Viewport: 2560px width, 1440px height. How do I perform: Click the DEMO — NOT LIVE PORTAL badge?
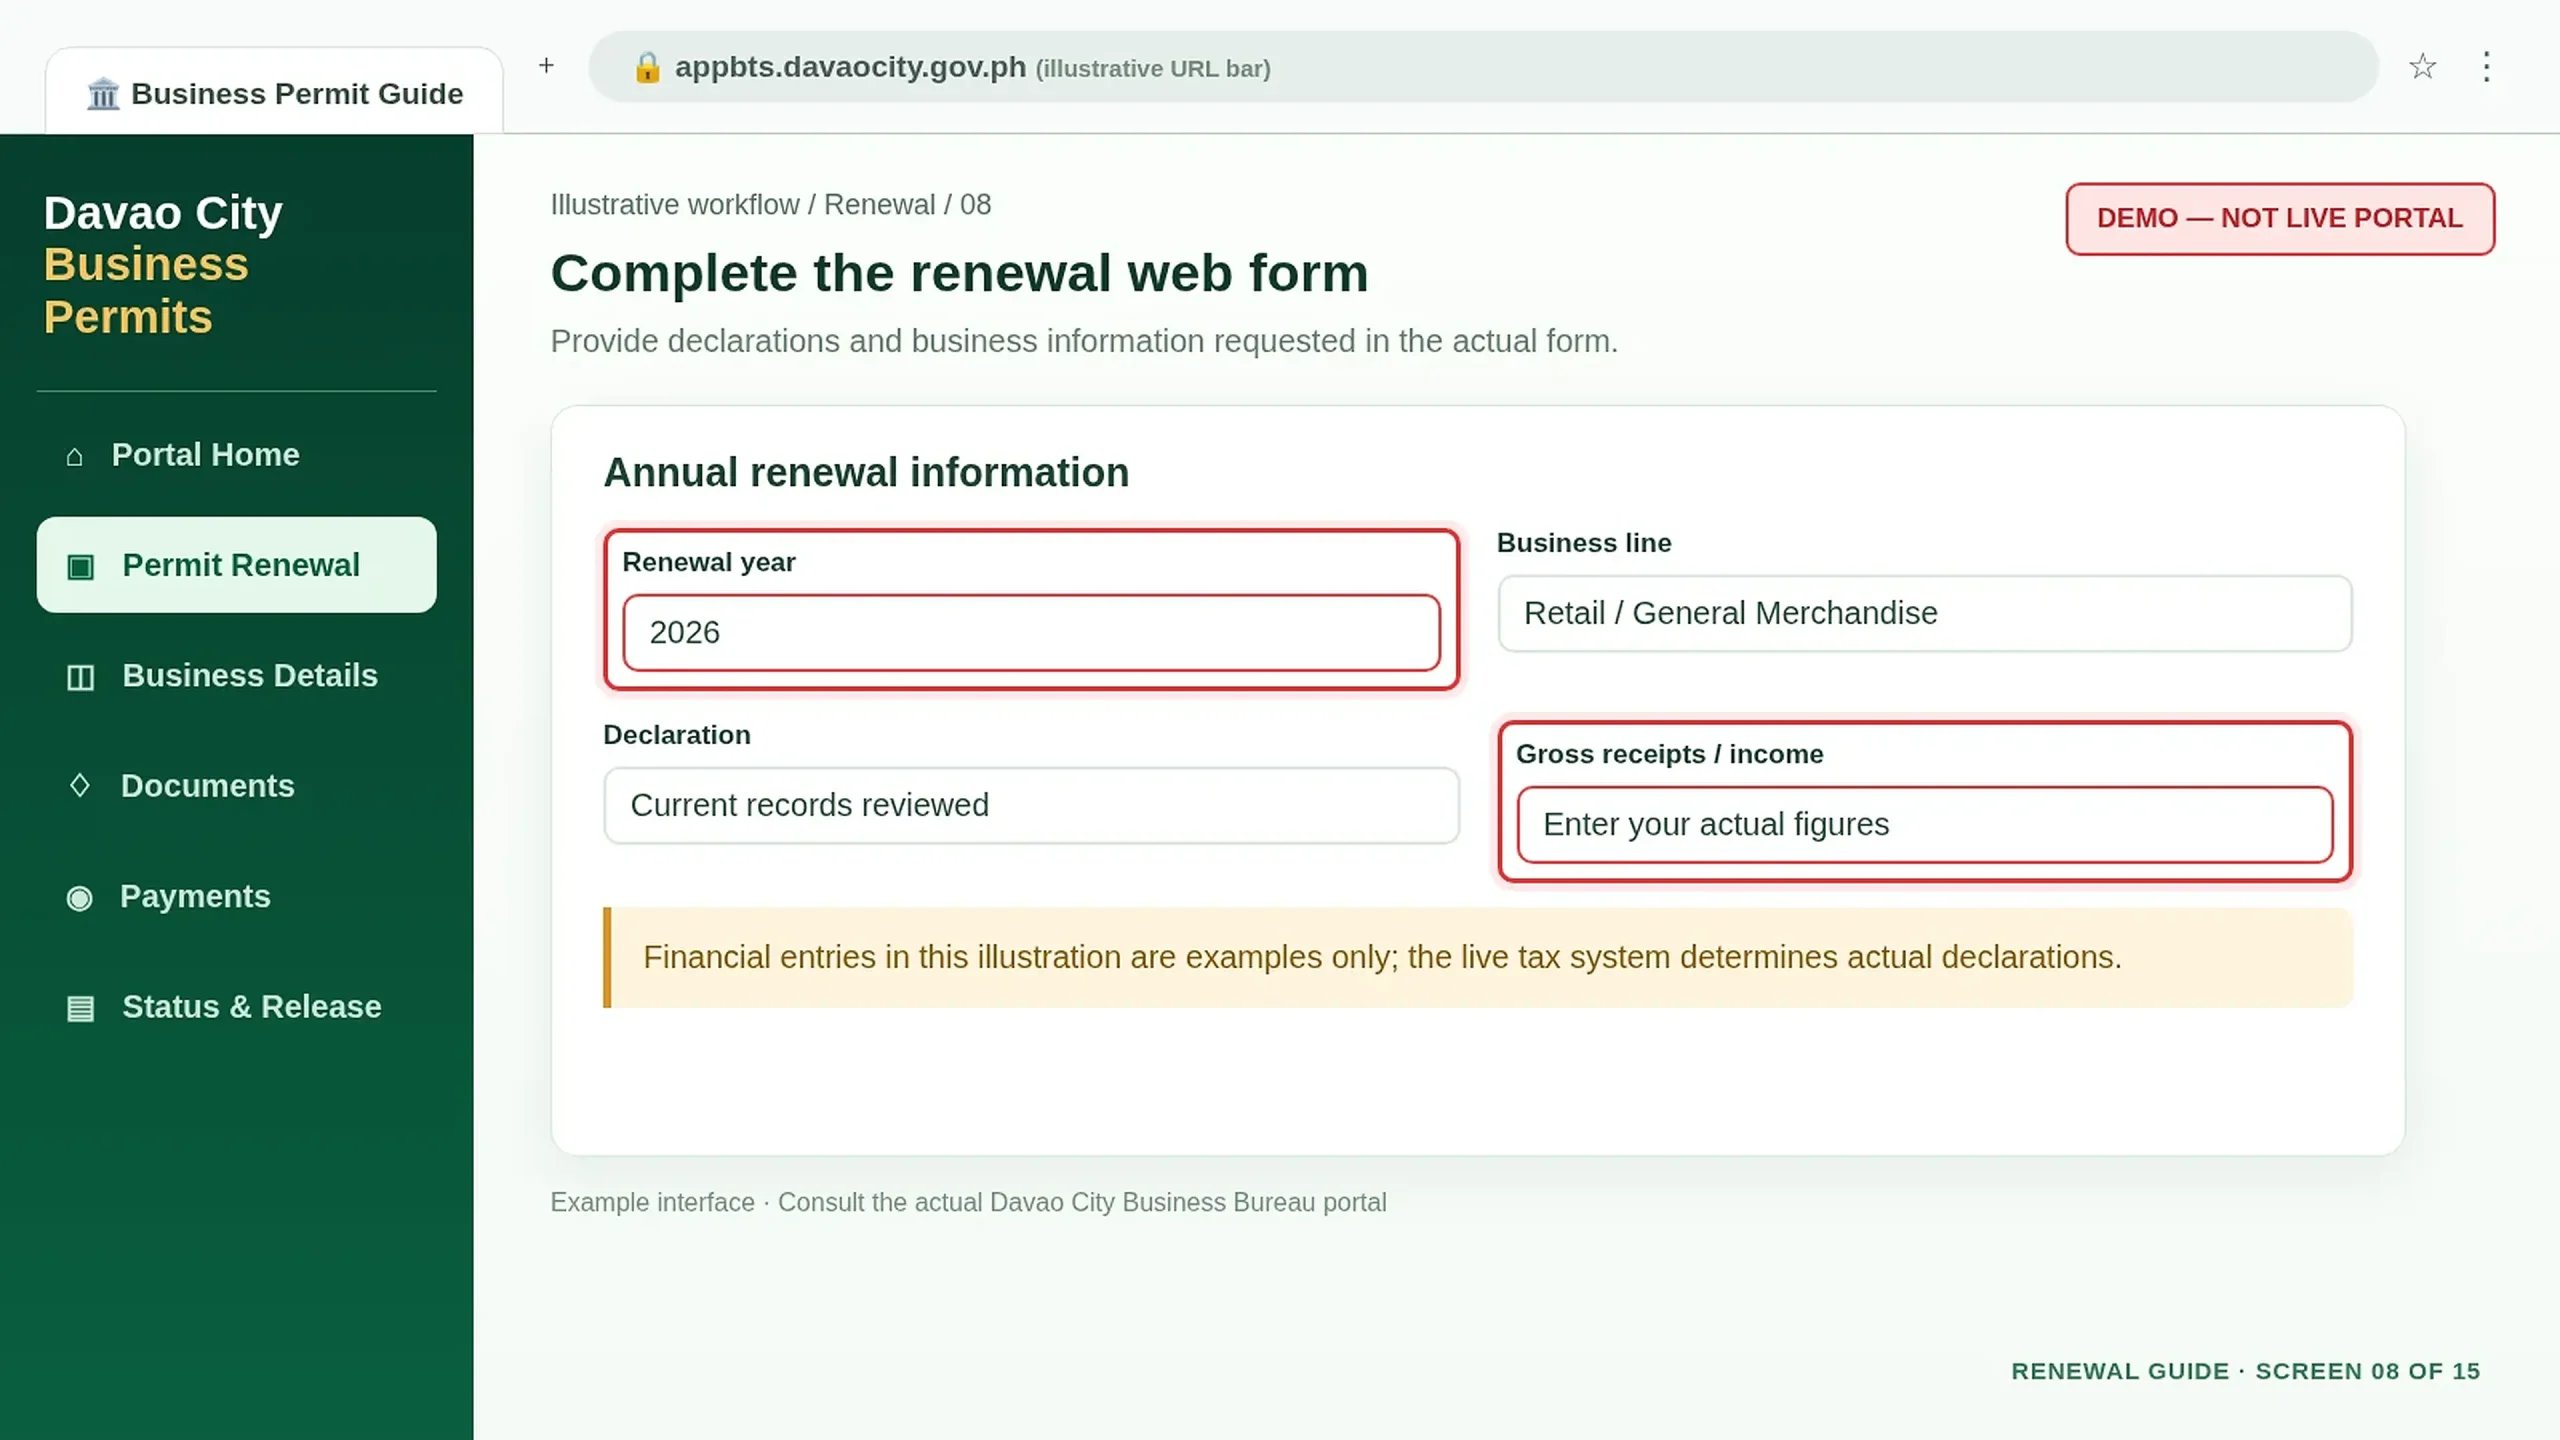(2280, 219)
